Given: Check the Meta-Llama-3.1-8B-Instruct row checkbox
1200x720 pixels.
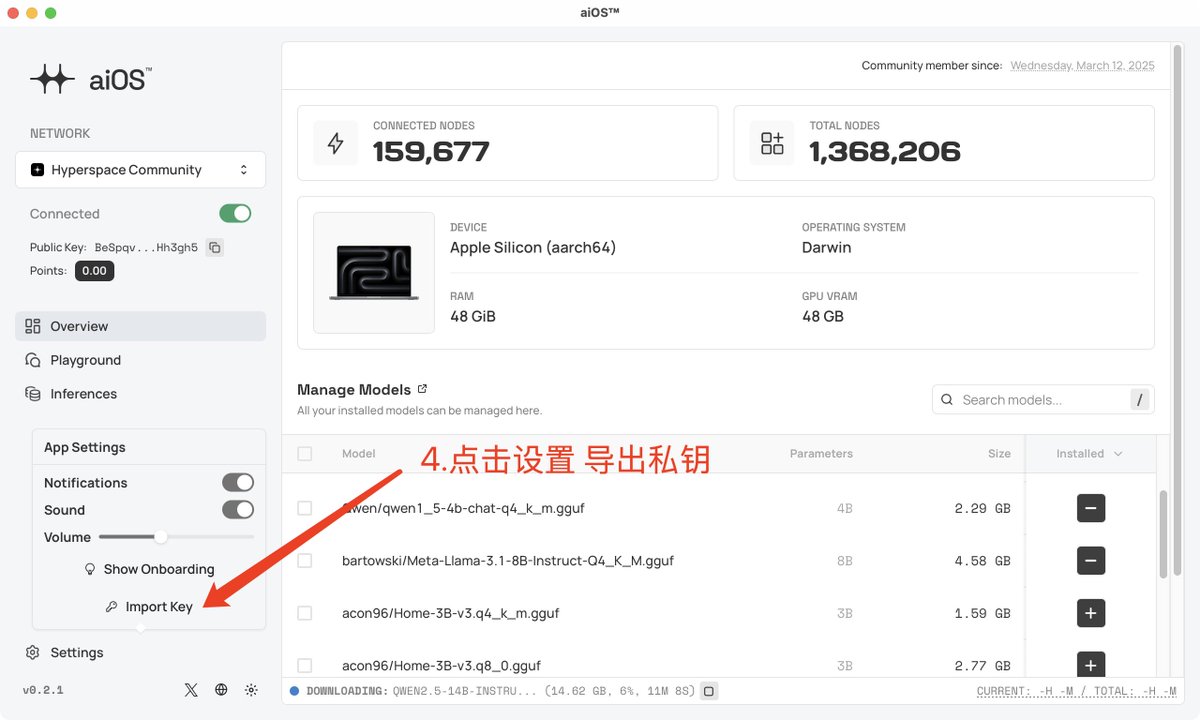Looking at the screenshot, I should tap(305, 560).
